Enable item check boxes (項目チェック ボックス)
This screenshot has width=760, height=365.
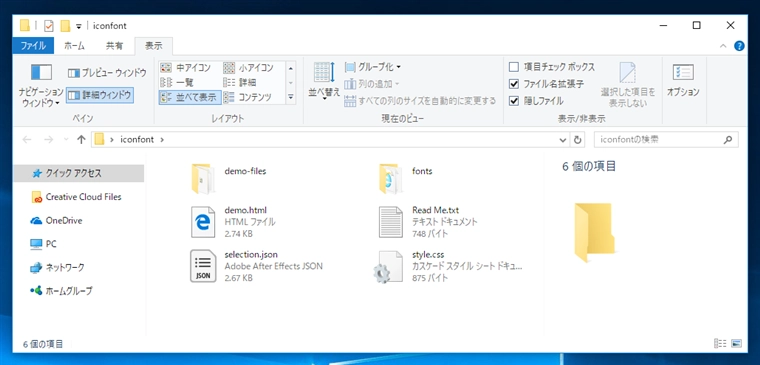point(552,67)
